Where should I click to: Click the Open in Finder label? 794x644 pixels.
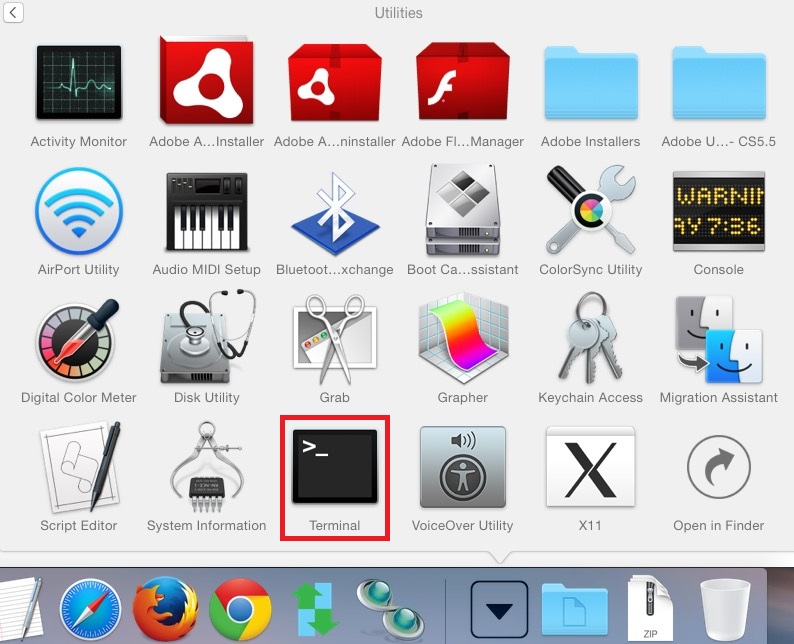(x=719, y=526)
